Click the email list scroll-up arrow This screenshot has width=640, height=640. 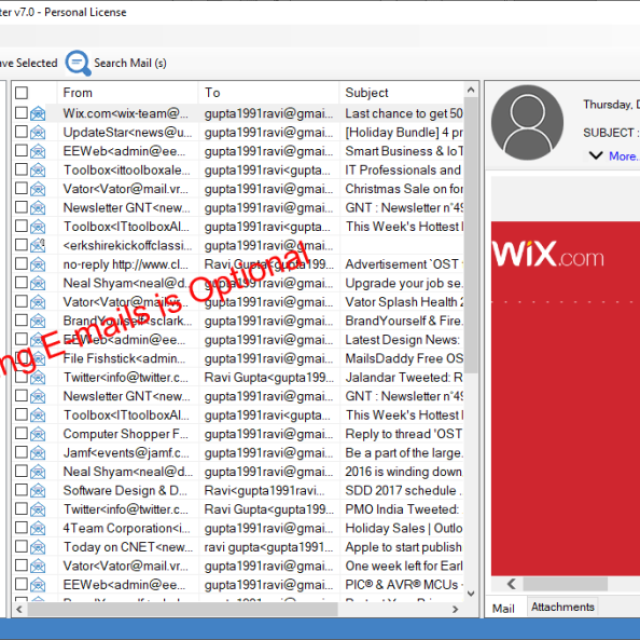point(471,90)
